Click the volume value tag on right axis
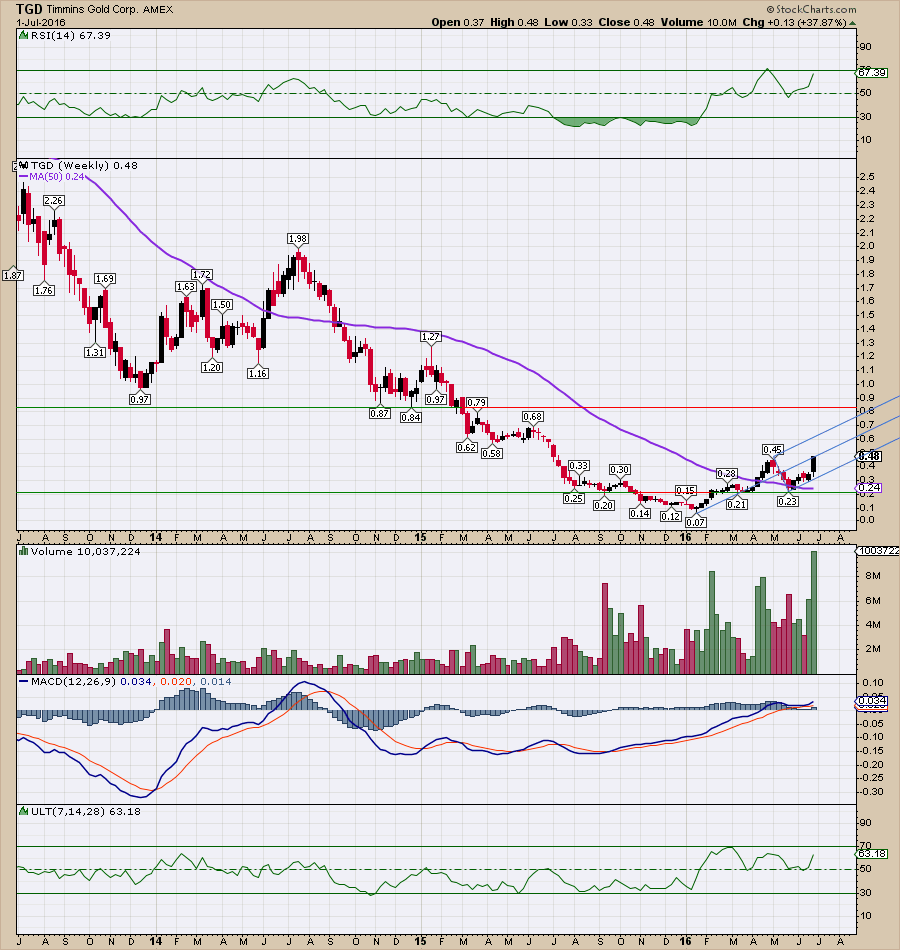Viewport: 900px width, 950px height. [878, 550]
